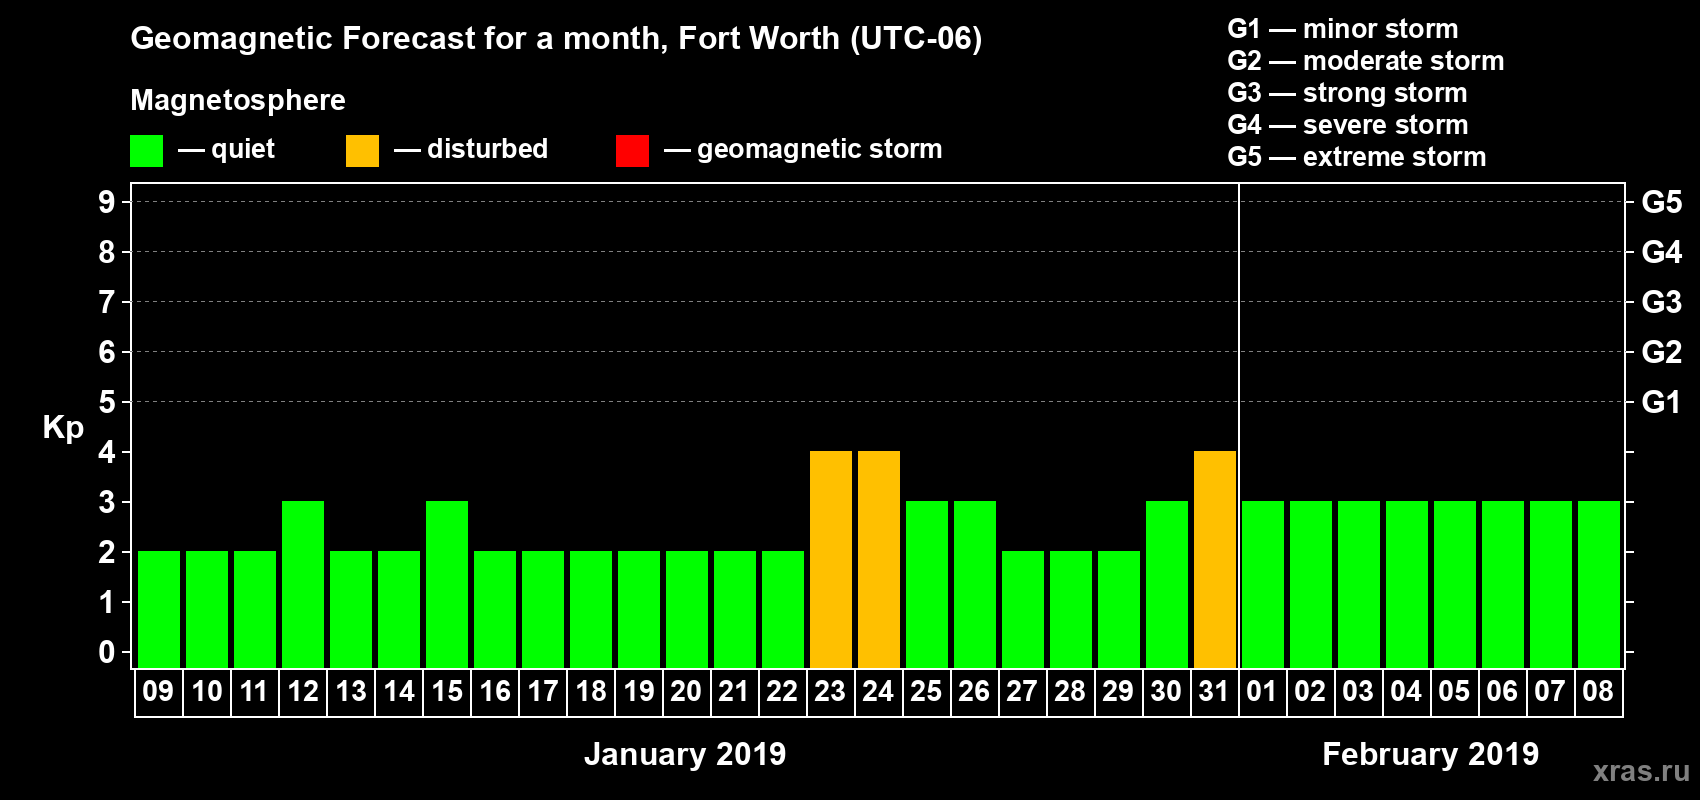Click the 'disturbed' legend label
This screenshot has width=1700, height=800.
488,149
